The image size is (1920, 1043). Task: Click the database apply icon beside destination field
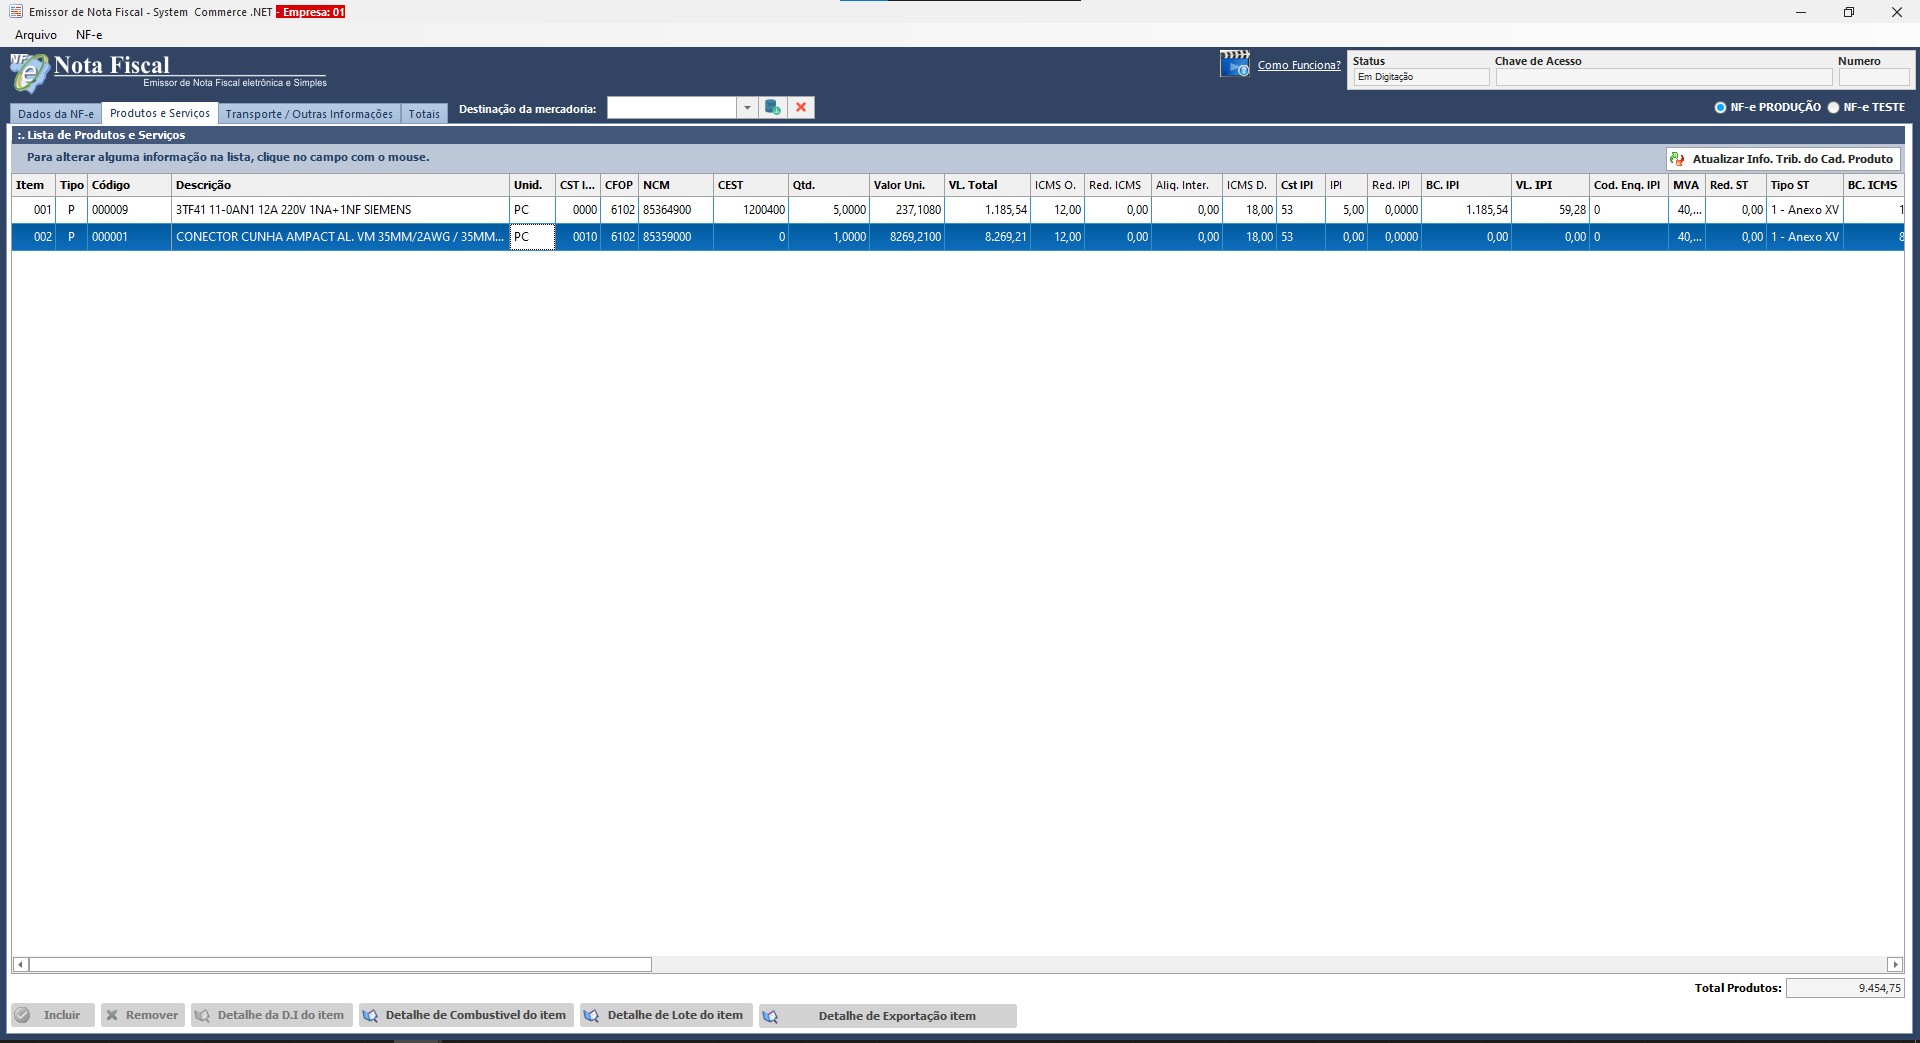coord(772,108)
